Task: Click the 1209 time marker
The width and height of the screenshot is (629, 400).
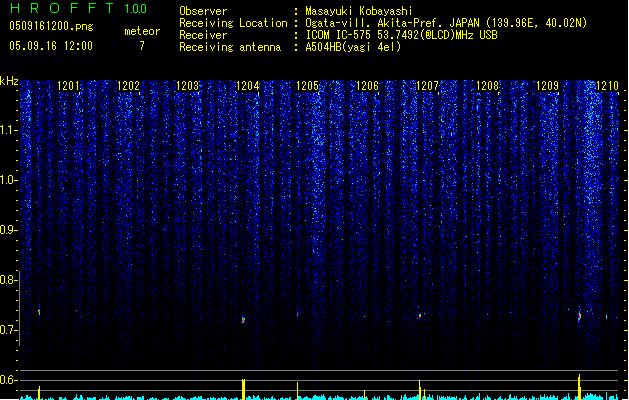Action: (x=548, y=86)
